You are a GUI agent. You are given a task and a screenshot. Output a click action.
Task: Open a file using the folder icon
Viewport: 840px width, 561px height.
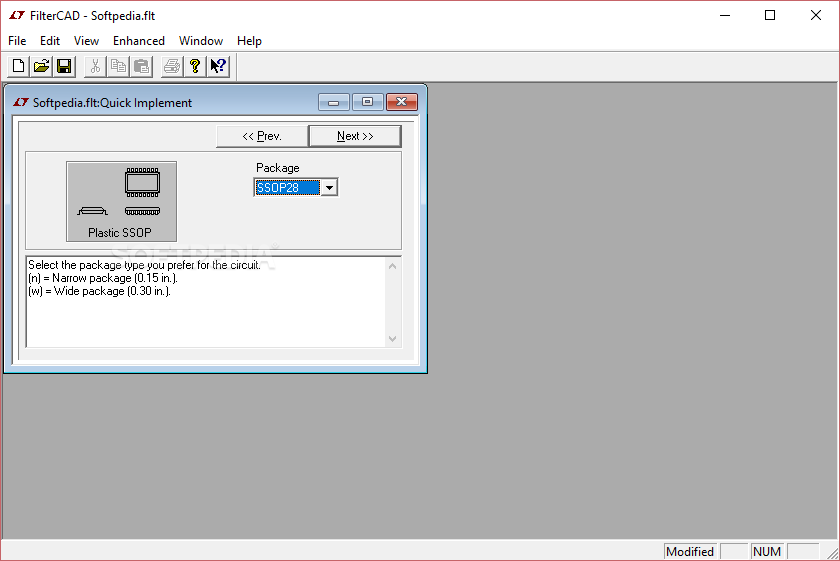point(41,66)
